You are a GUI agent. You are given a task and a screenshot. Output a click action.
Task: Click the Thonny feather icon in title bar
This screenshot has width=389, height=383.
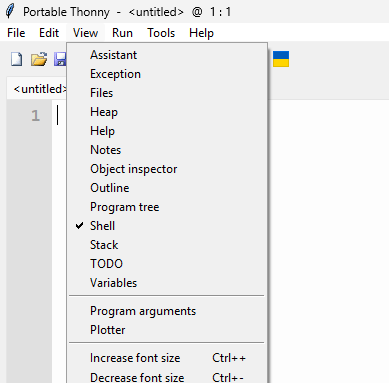(x=10, y=11)
